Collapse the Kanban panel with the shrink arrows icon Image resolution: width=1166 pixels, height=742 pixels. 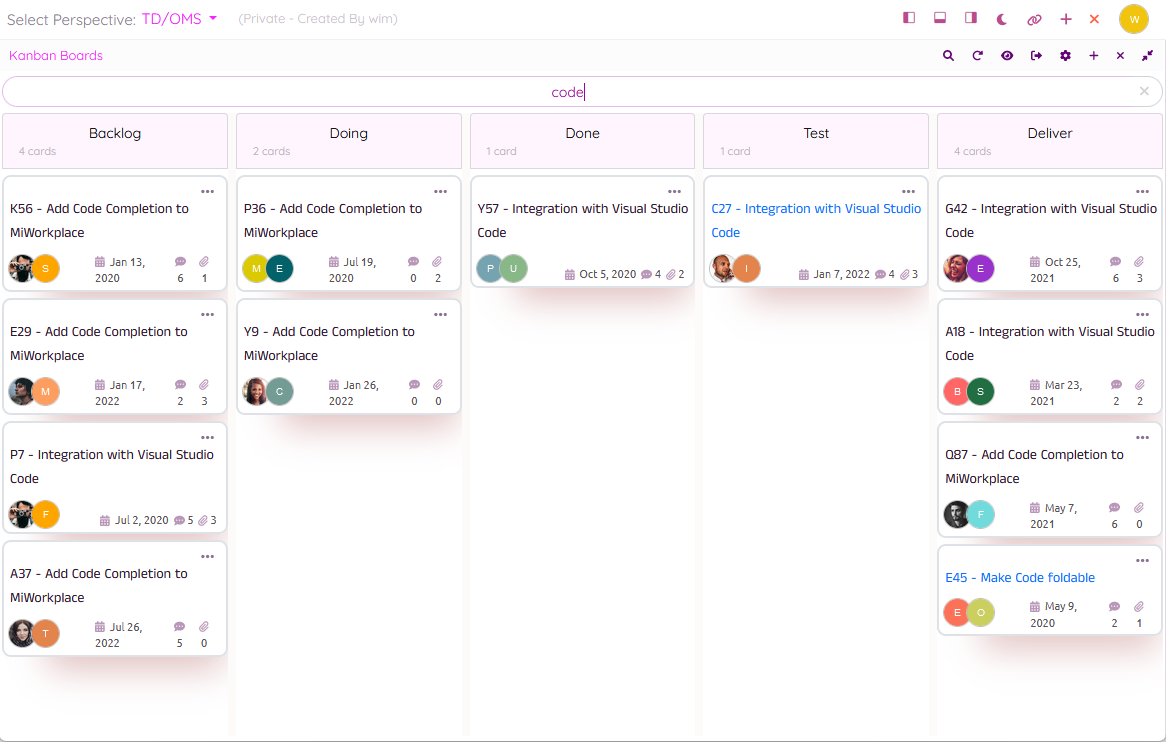click(x=1147, y=56)
